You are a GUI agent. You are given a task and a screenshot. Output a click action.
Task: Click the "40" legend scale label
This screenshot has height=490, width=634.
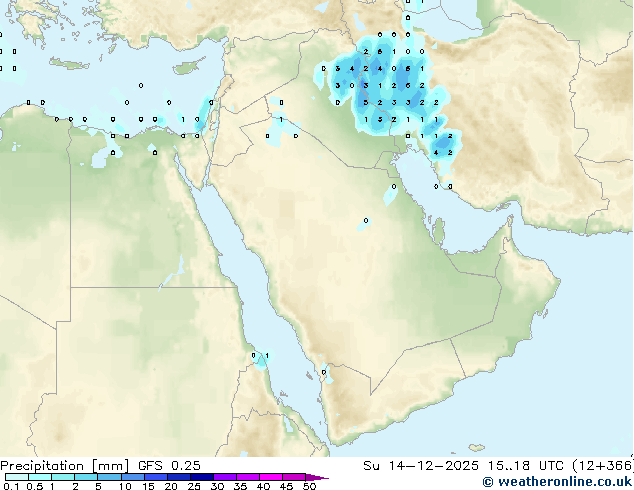(263, 486)
